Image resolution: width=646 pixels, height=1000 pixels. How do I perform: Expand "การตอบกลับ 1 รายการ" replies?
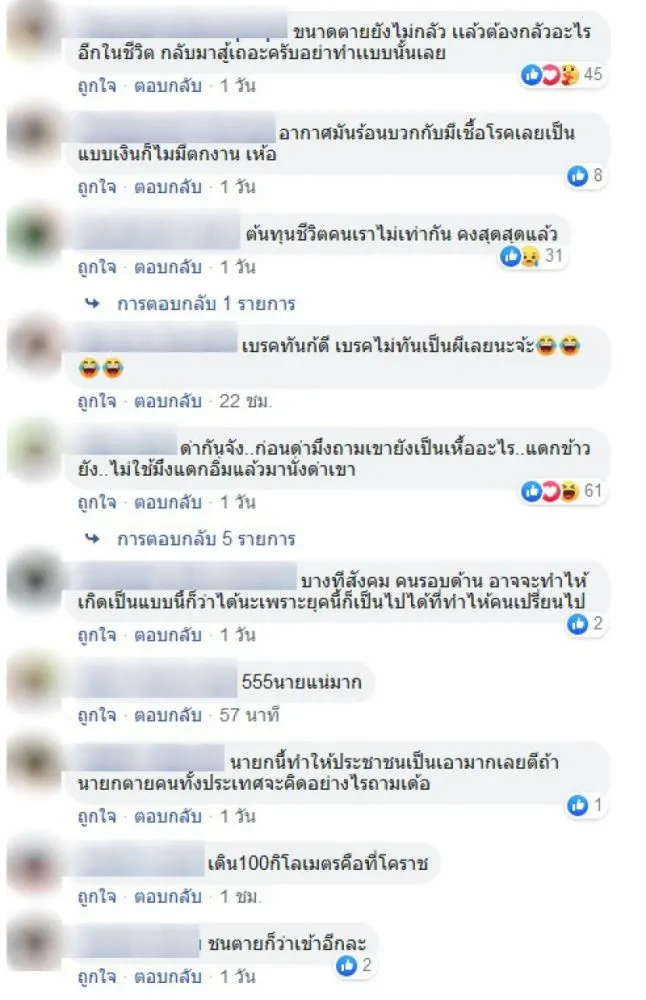[206, 304]
